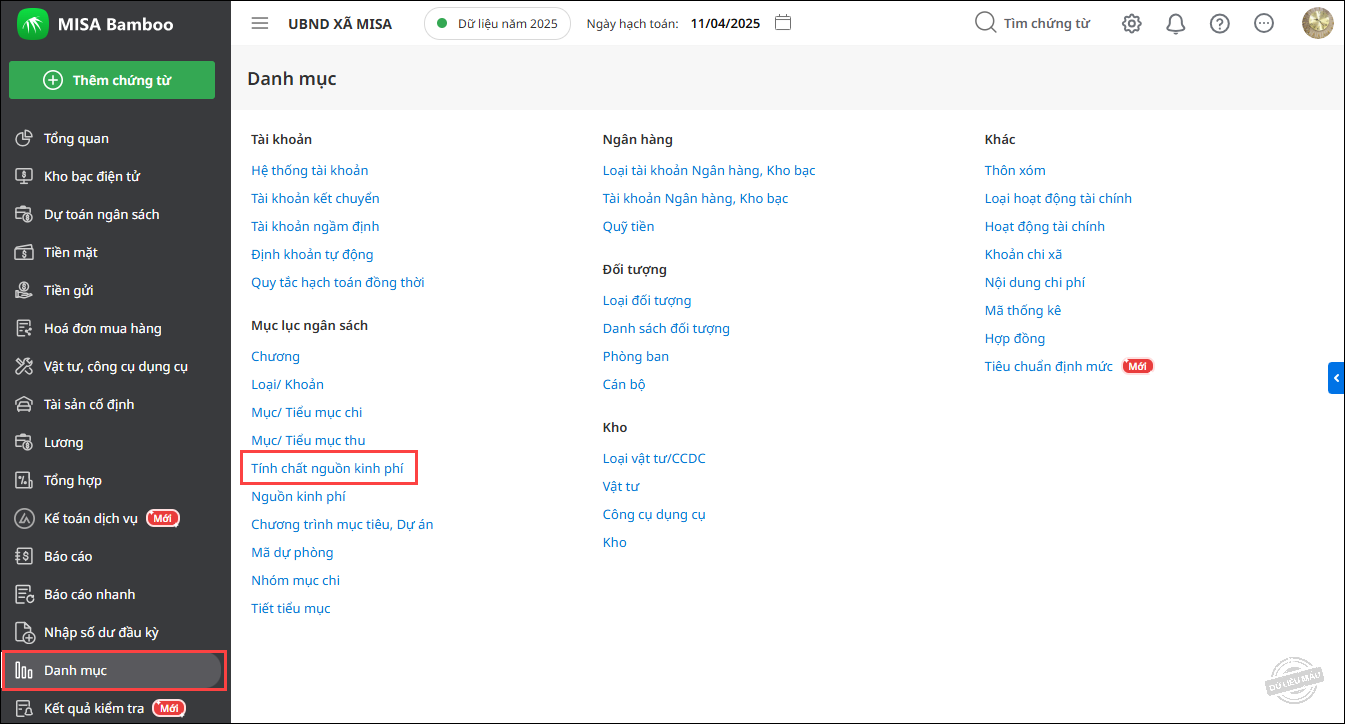Image resolution: width=1345 pixels, height=724 pixels.
Task: Open settings gear icon
Action: coord(1132,23)
